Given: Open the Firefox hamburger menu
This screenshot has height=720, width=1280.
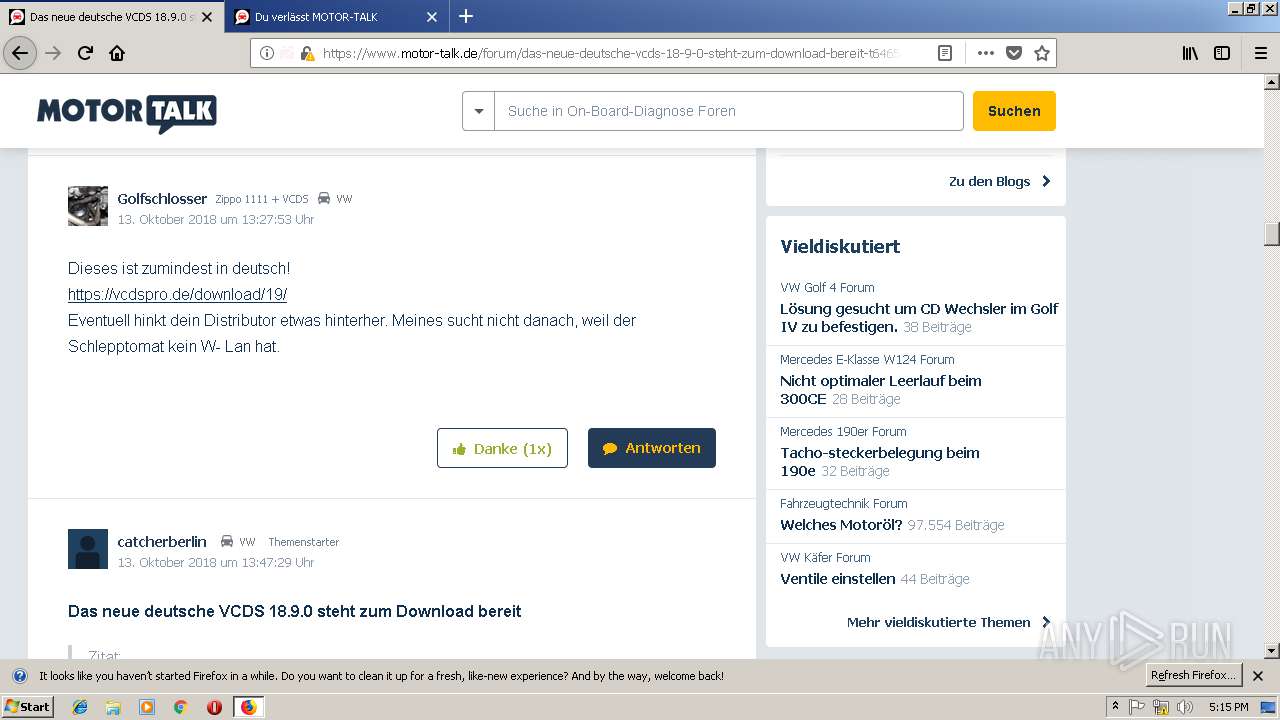Looking at the screenshot, I should 1260,53.
